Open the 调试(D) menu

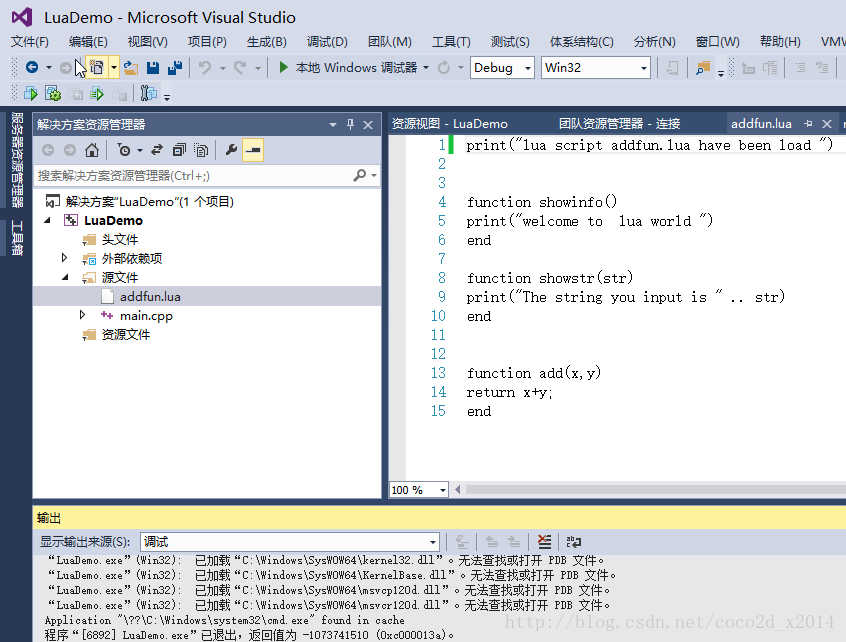(x=327, y=42)
